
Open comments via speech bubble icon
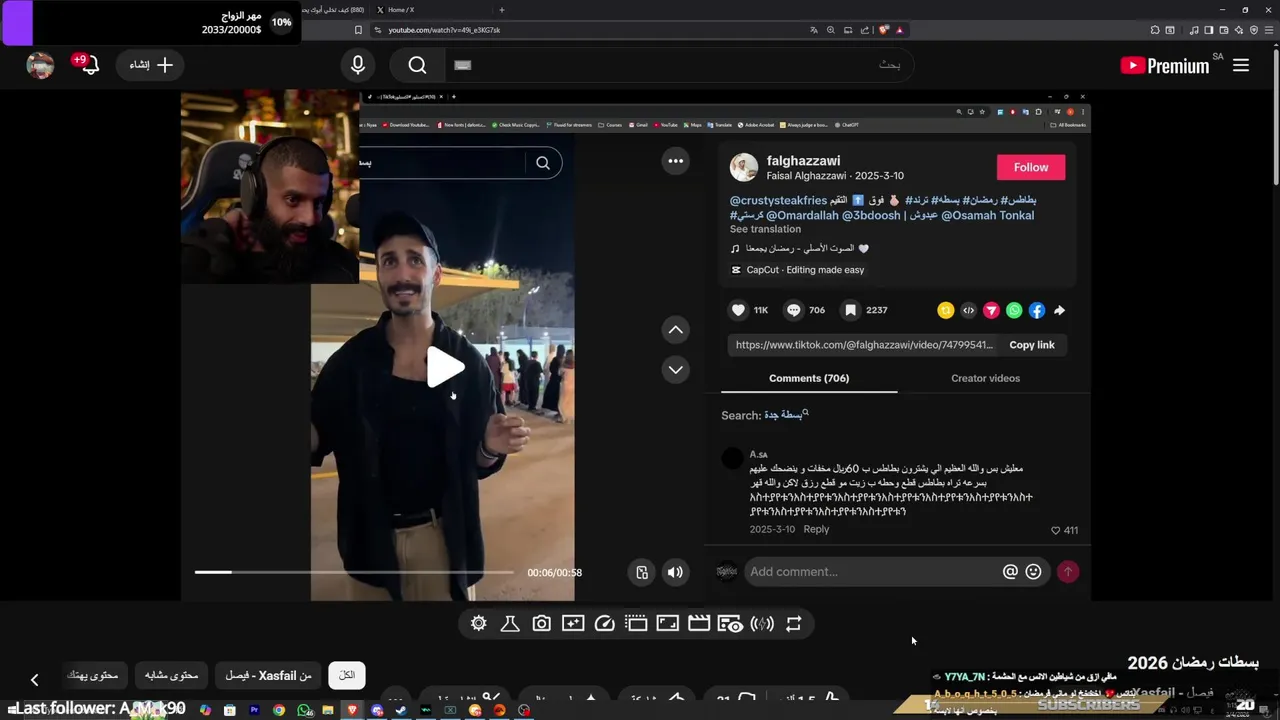tap(794, 310)
